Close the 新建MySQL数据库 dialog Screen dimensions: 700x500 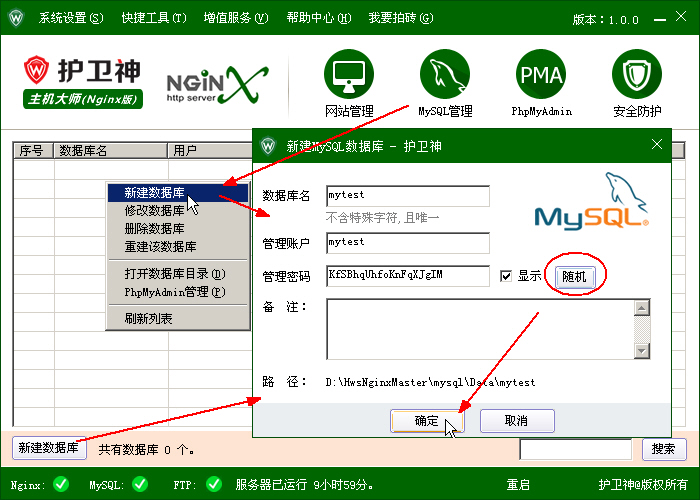coord(657,145)
